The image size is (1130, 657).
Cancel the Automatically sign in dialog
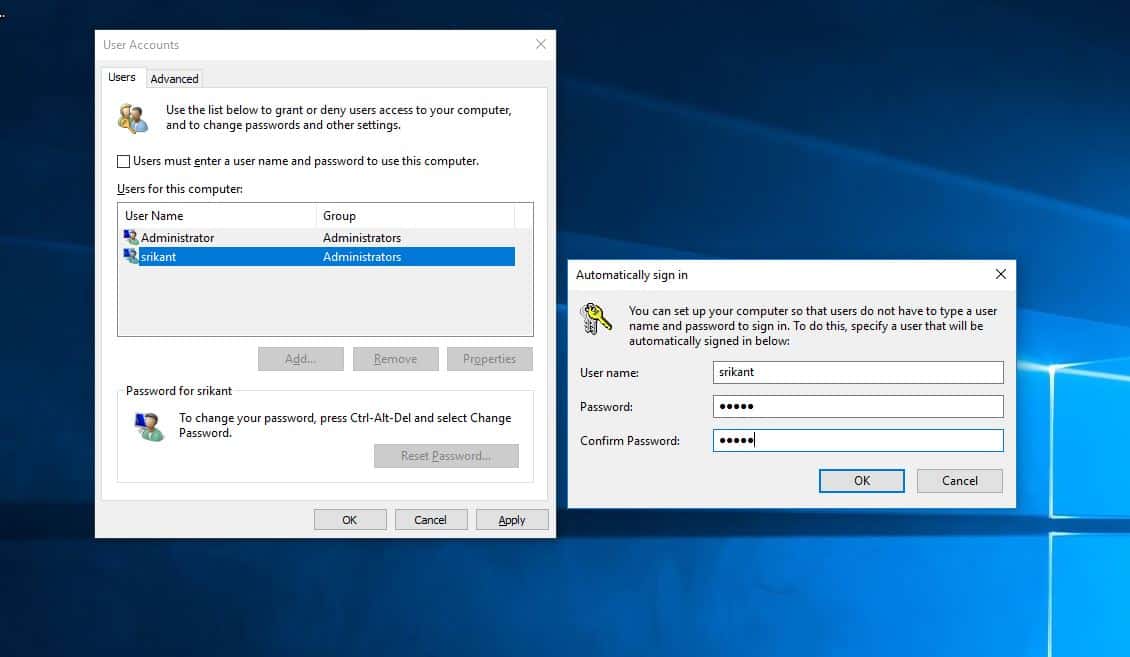point(959,481)
